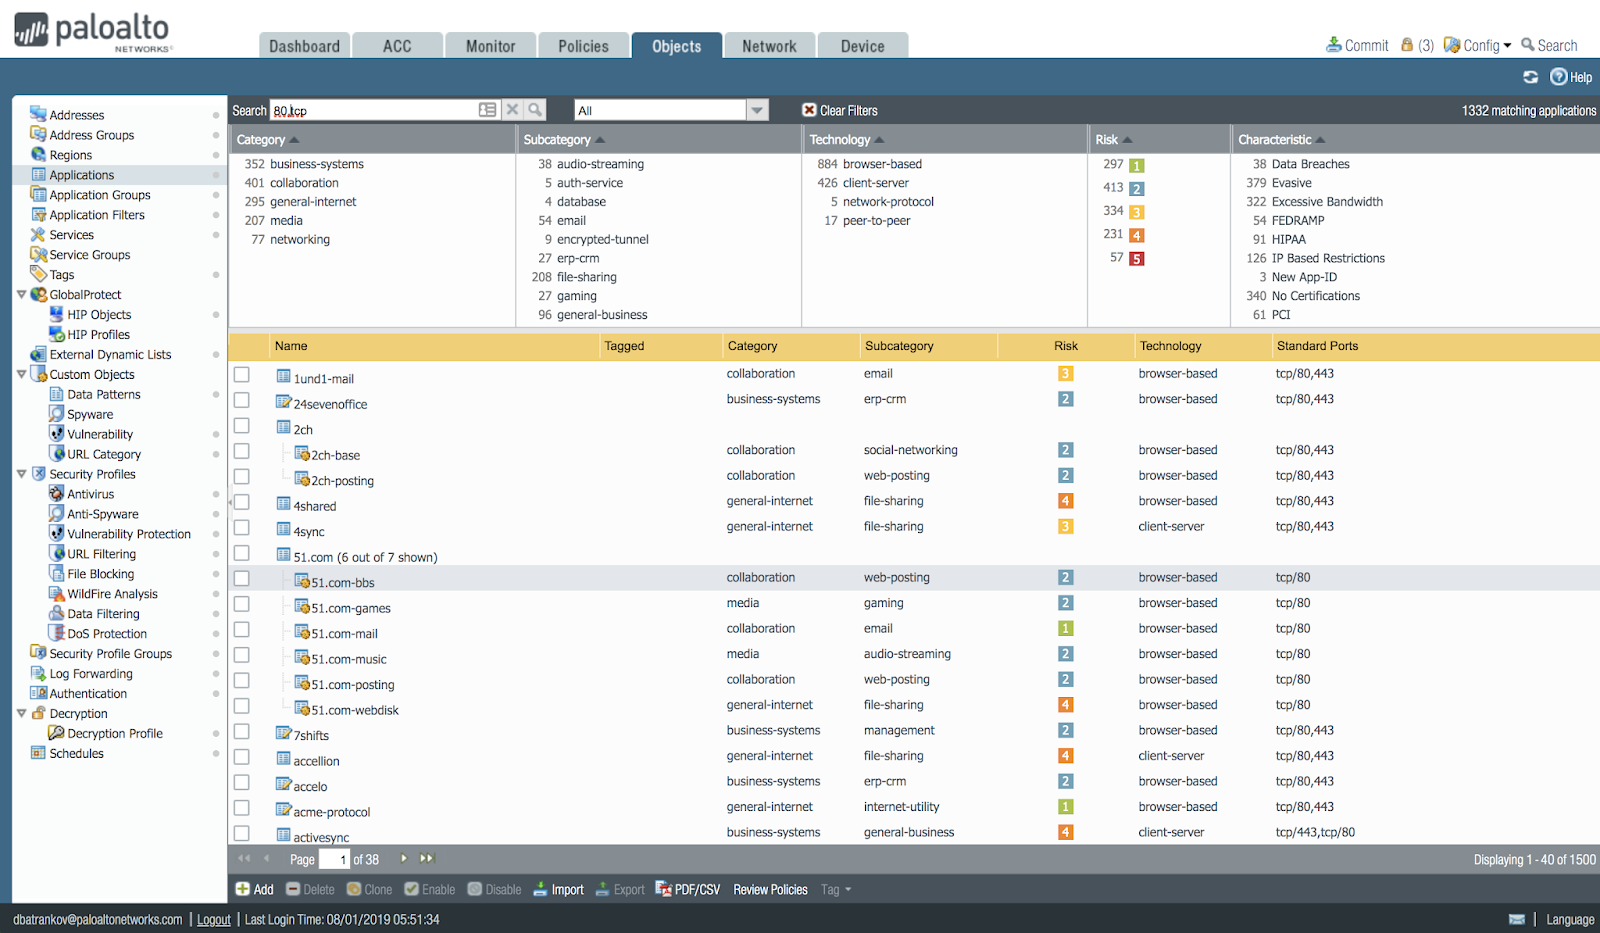Click the Antivirus icon under Security Profiles
Viewport: 1600px width, 933px height.
pyautogui.click(x=56, y=494)
